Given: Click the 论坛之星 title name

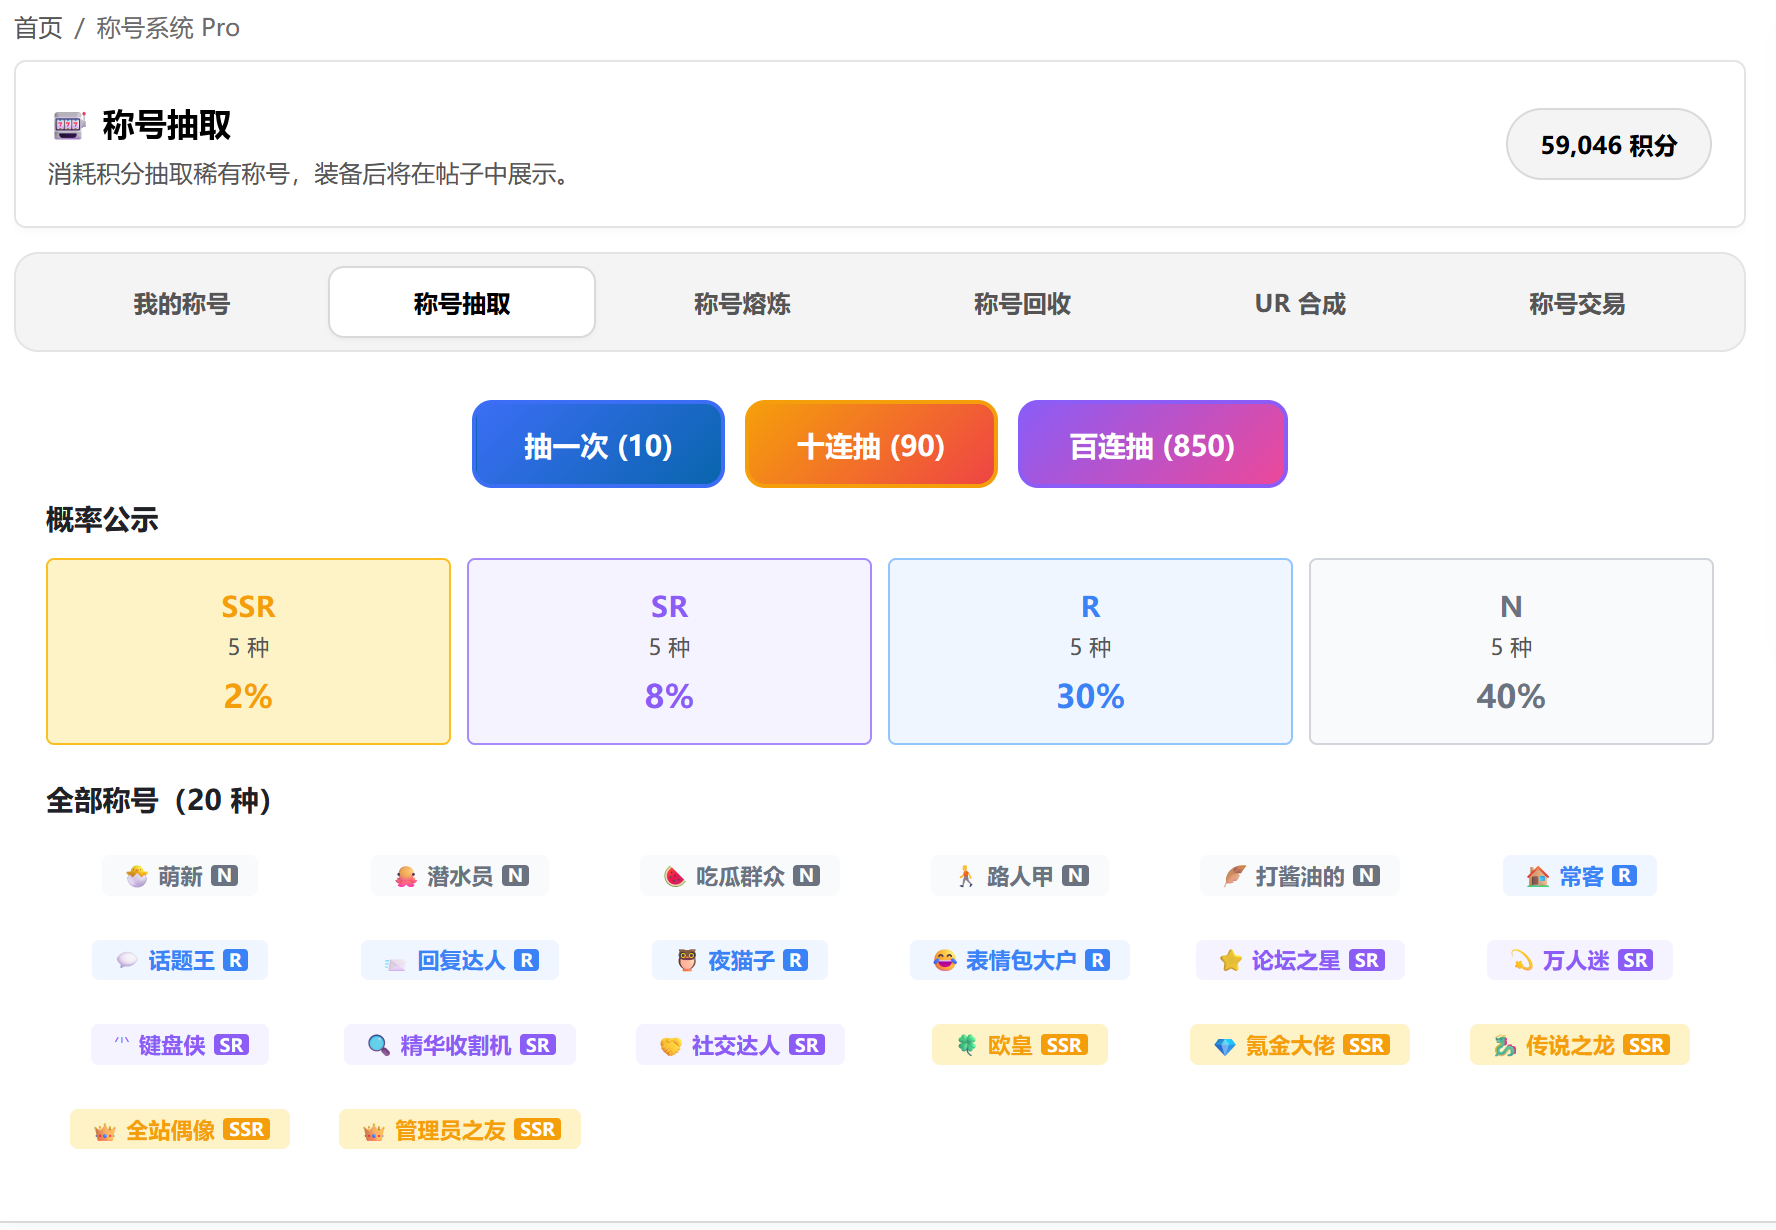Looking at the screenshot, I should (1296, 961).
